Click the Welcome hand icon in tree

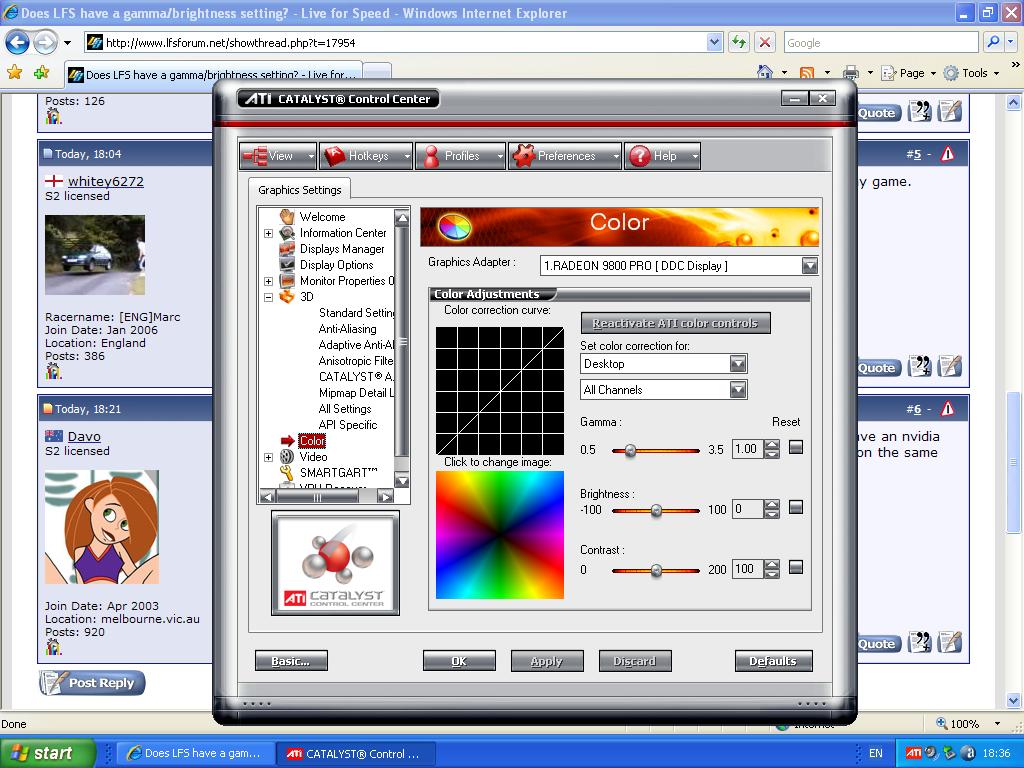[x=287, y=216]
